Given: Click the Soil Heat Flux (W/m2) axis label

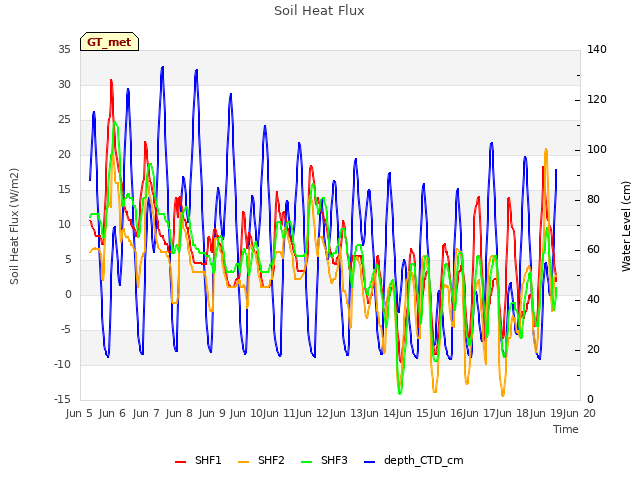Looking at the screenshot, I should (x=14, y=226).
